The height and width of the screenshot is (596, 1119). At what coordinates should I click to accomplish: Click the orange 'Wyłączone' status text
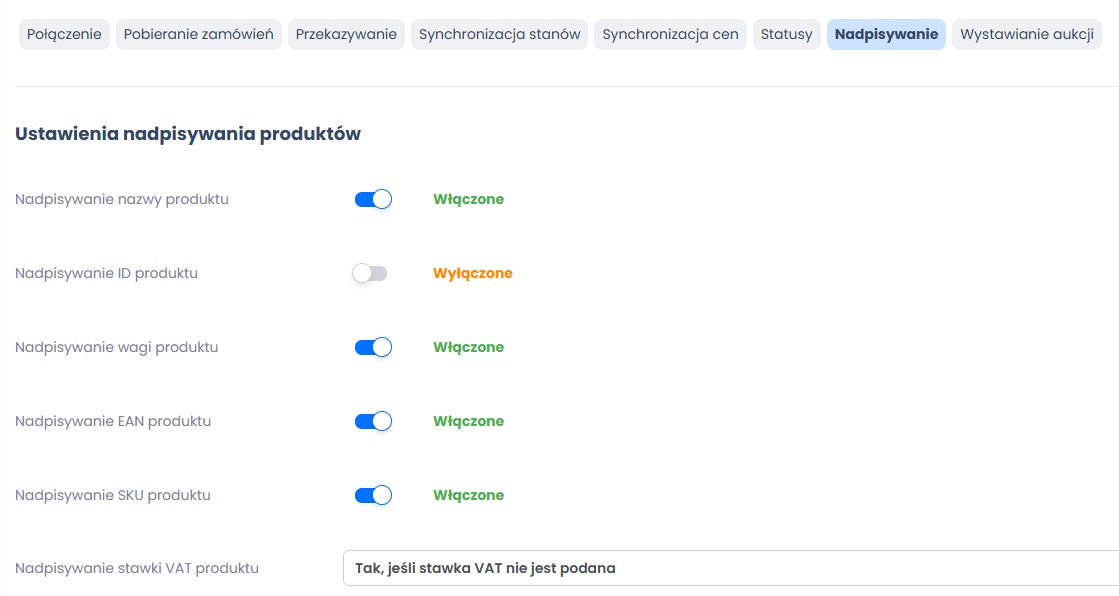[x=472, y=273]
